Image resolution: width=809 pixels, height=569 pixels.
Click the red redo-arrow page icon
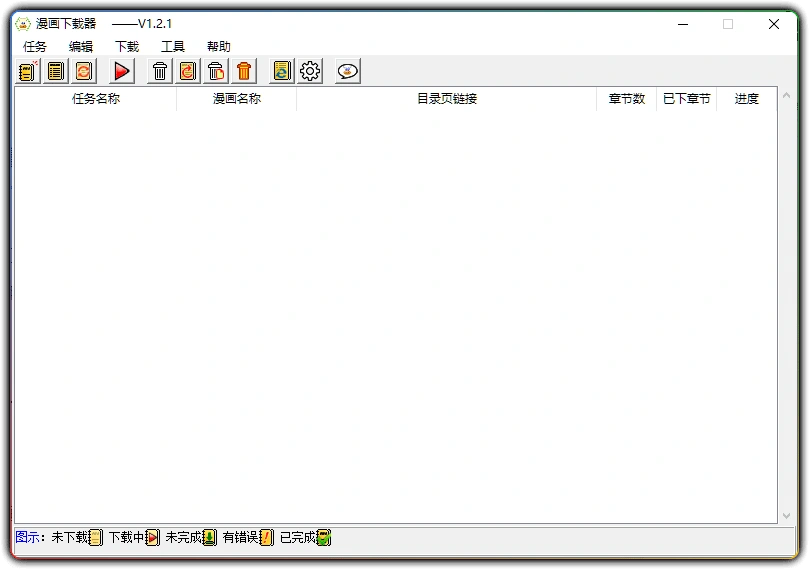[188, 71]
